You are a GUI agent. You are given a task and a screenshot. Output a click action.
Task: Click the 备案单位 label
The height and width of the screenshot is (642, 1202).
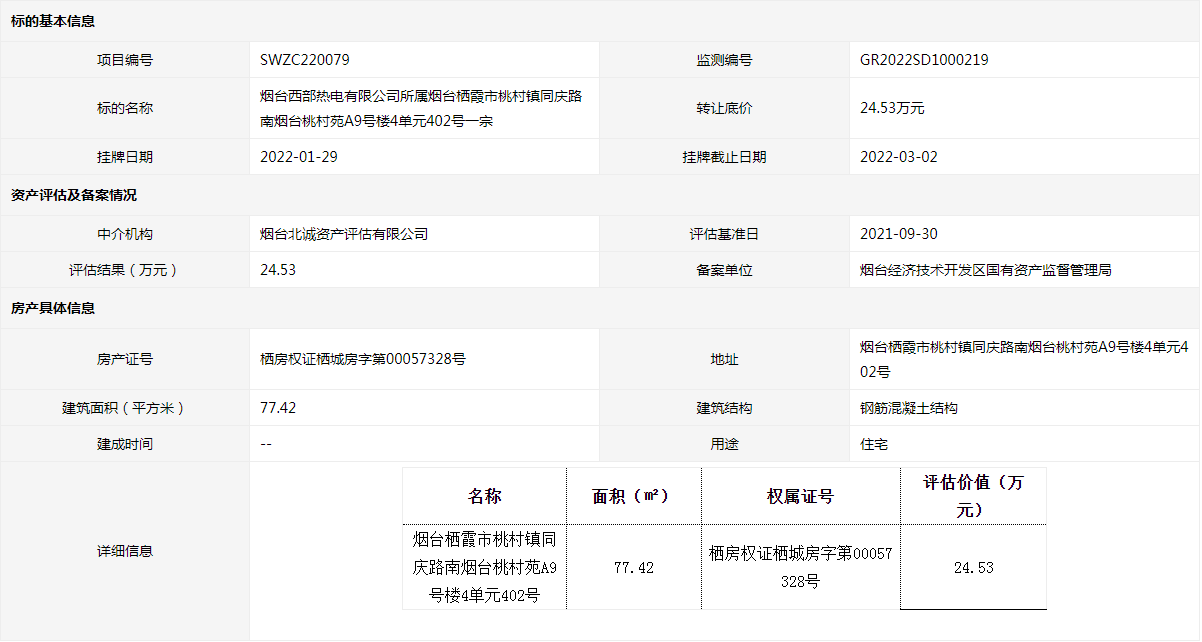(725, 270)
